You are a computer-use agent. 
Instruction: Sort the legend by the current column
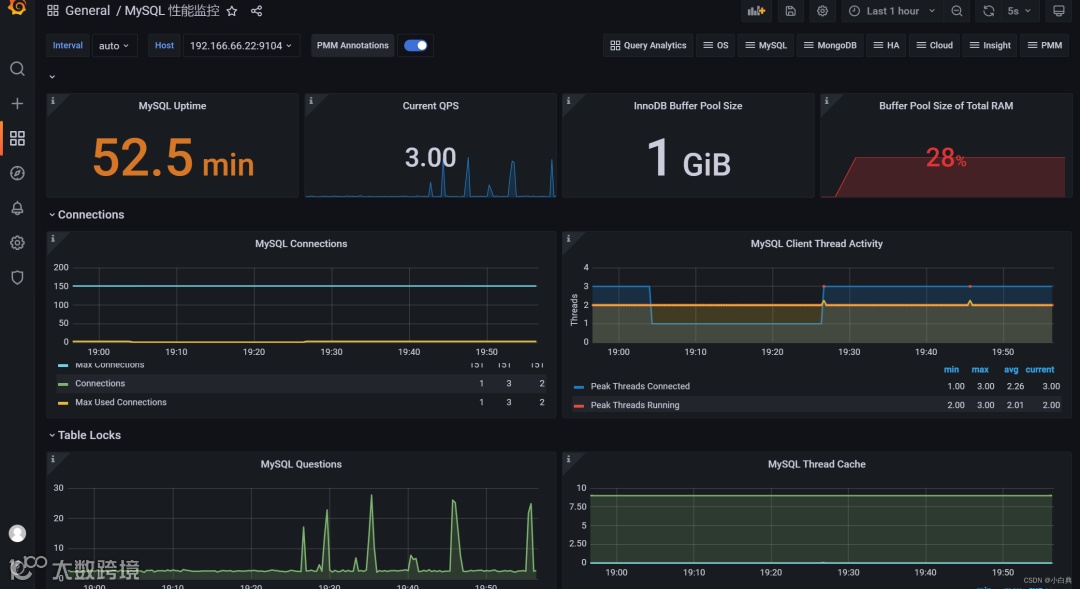click(x=1039, y=370)
